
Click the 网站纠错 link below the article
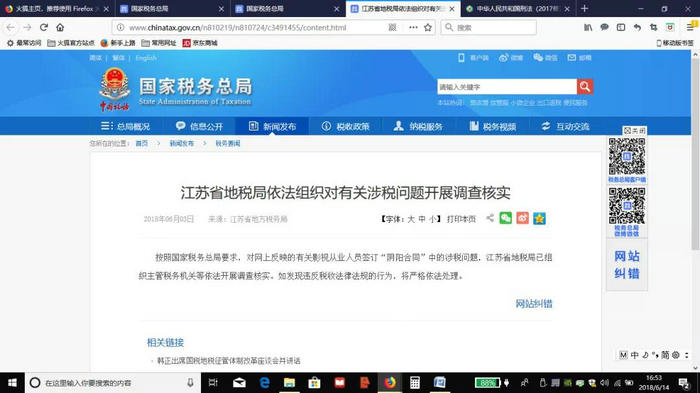534,304
